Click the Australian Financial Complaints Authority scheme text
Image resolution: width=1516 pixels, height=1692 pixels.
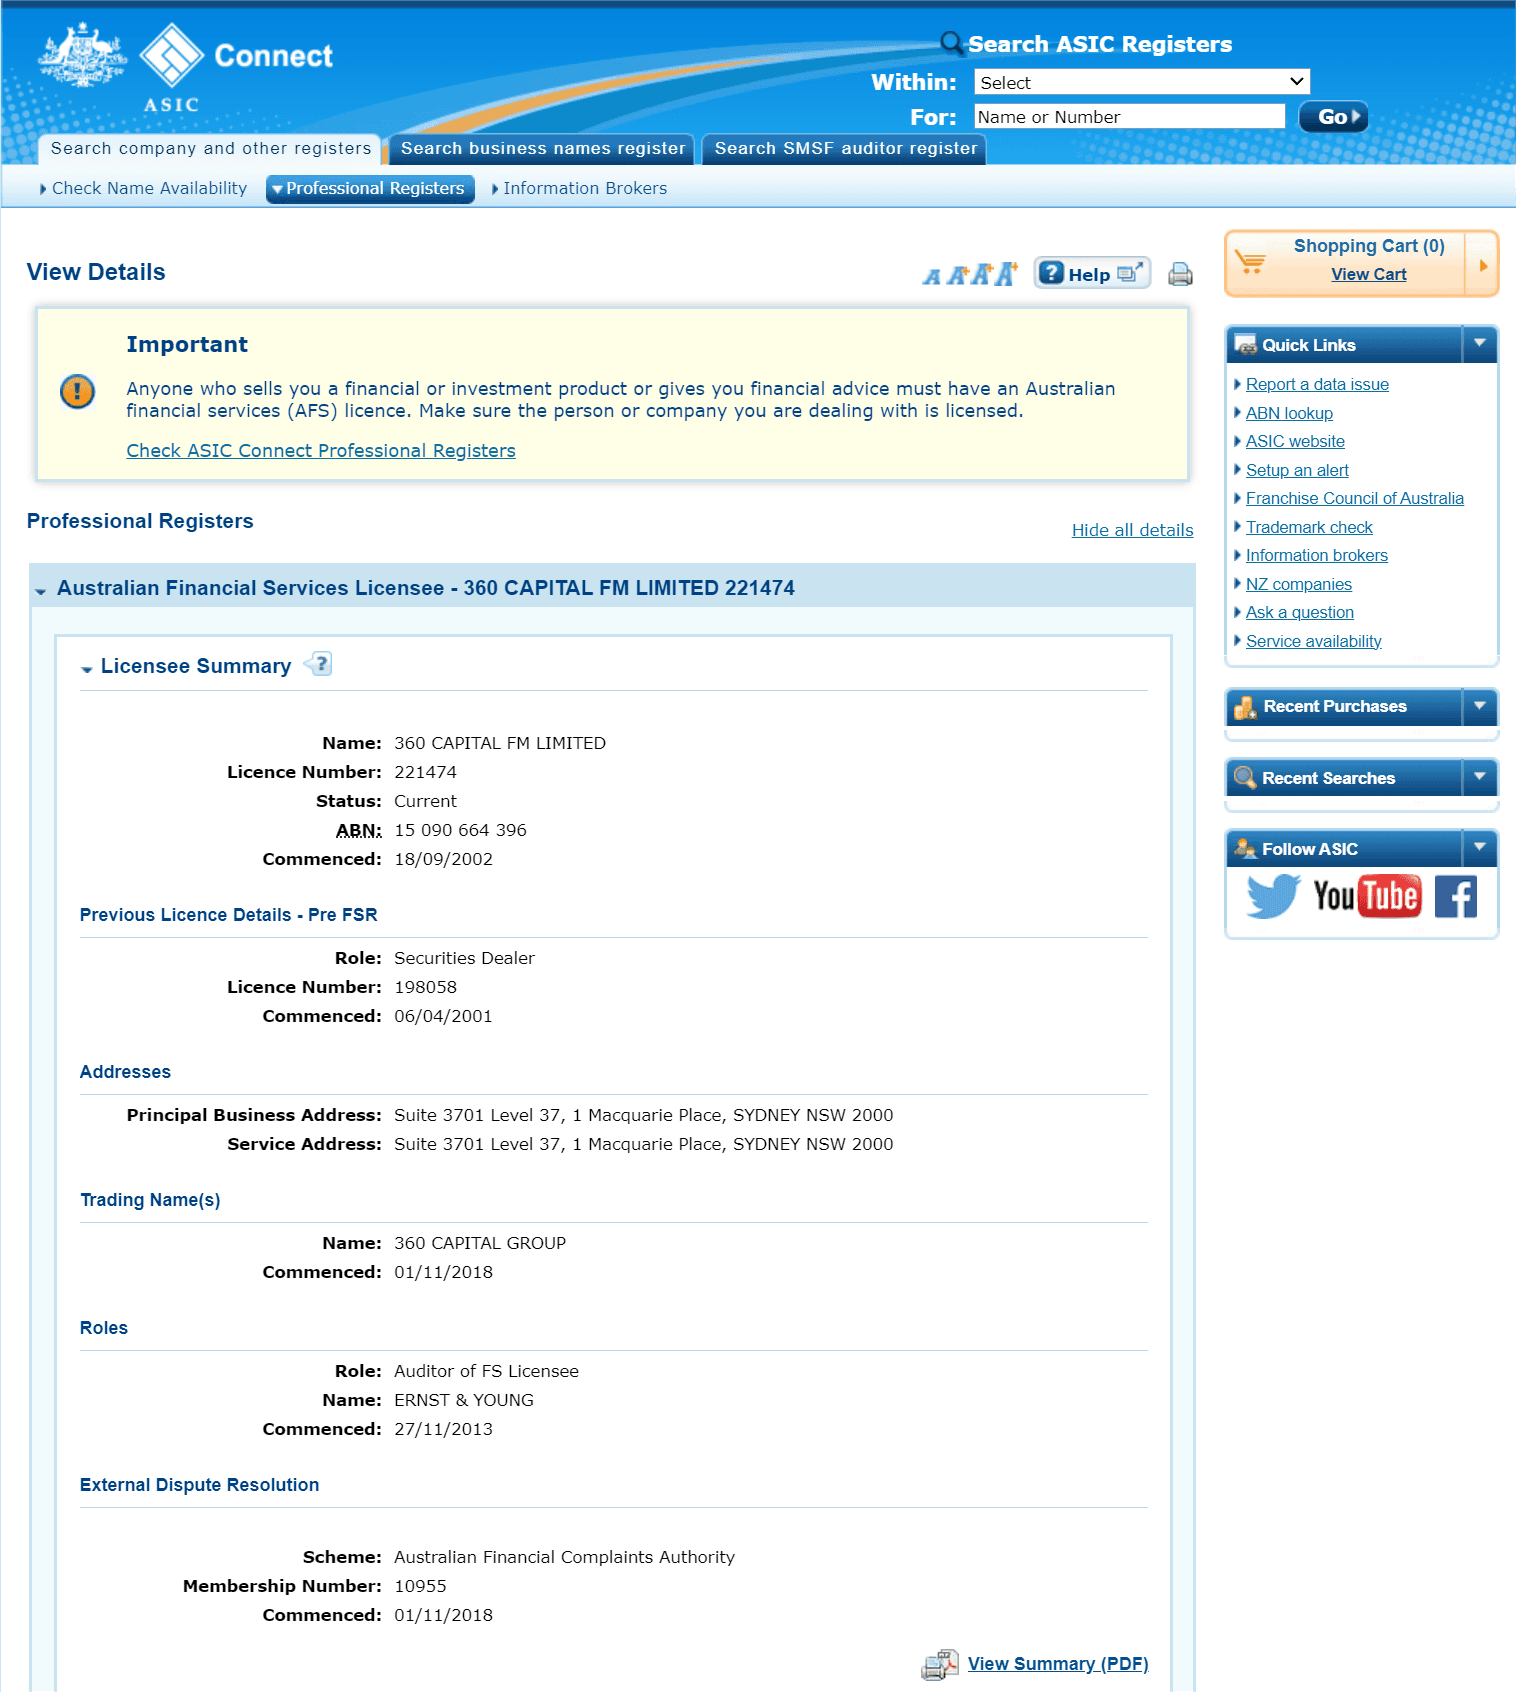click(x=564, y=1557)
